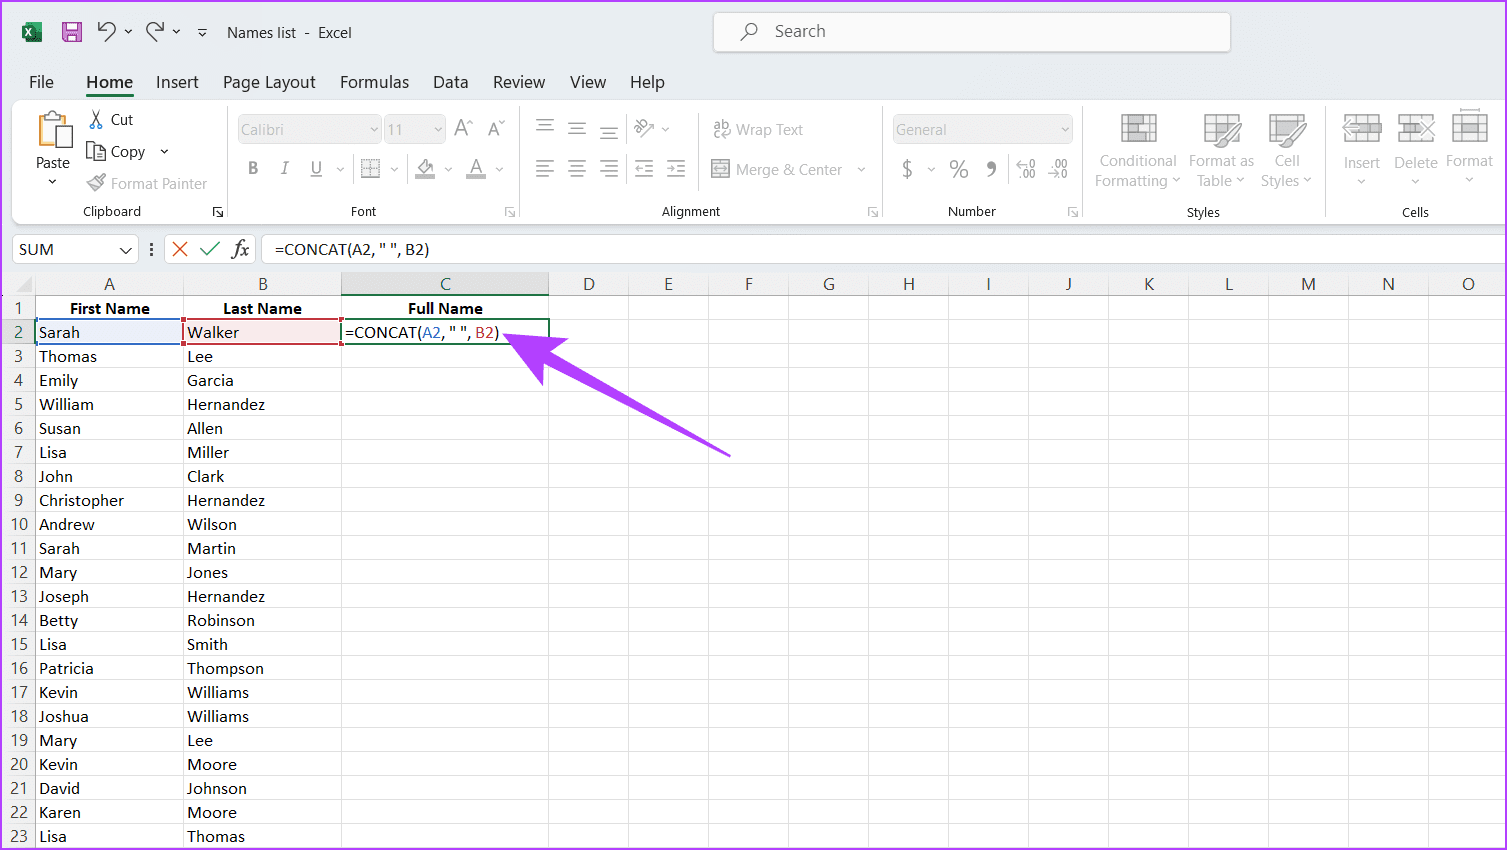Toggle Underline formatting

click(x=316, y=169)
